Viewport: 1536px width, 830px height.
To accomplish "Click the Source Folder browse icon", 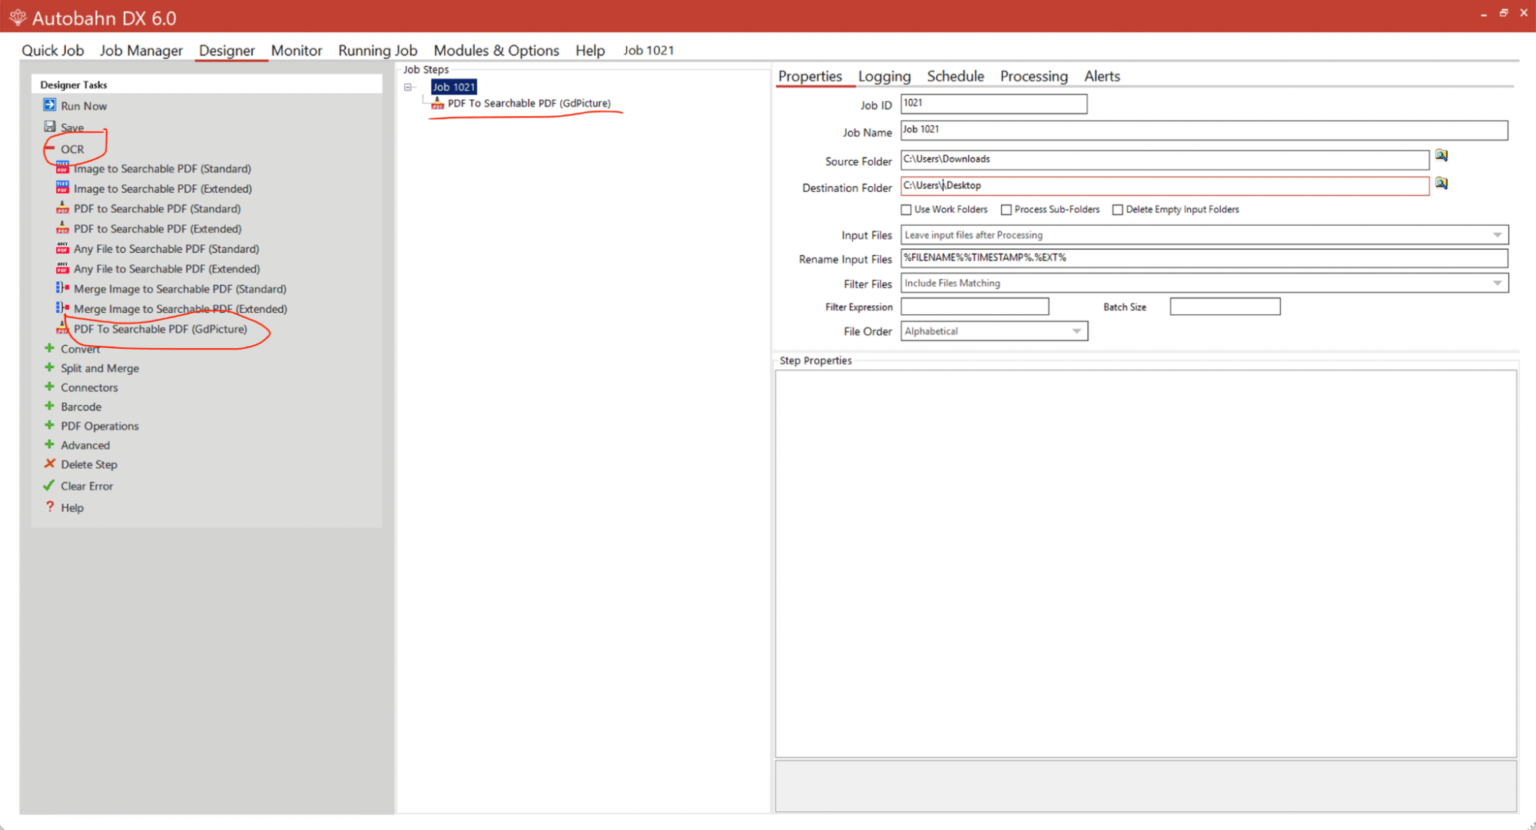I will click(x=1441, y=155).
